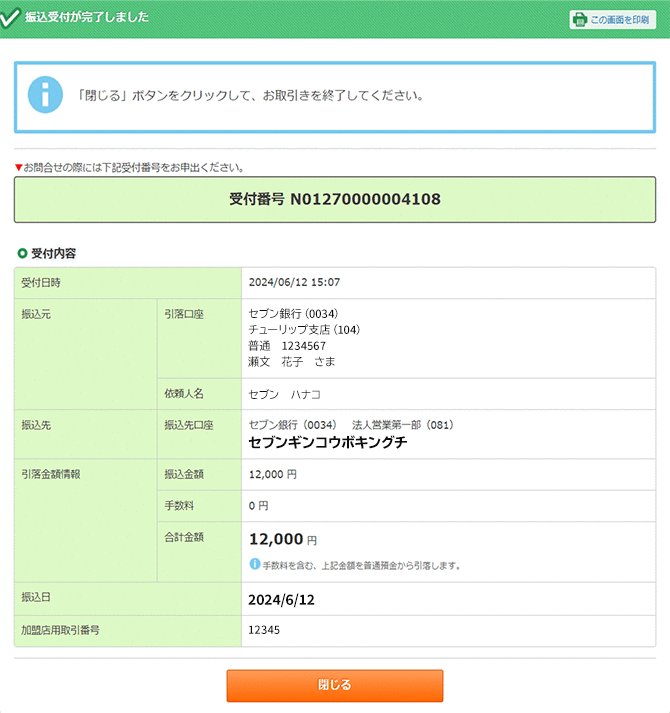Screen dimensions: 670x713
Task: Click the 振込受付が完了しました header title
Action: click(86, 17)
